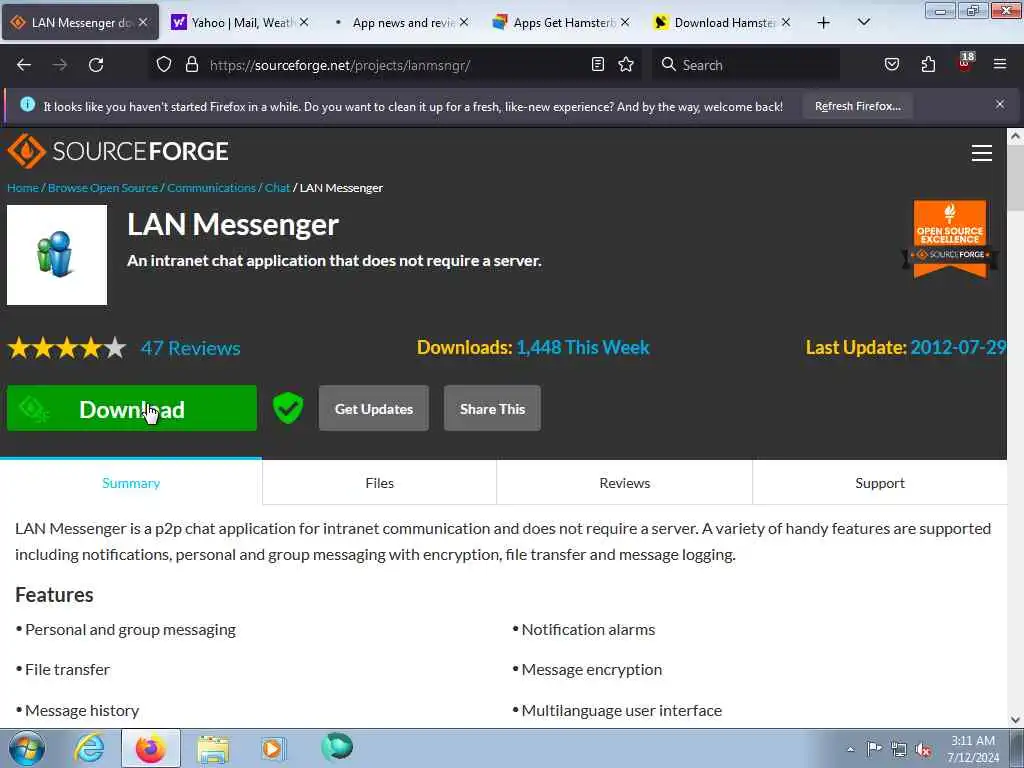Click the Chat breadcrumb link
The image size is (1024, 768).
pyautogui.click(x=277, y=188)
